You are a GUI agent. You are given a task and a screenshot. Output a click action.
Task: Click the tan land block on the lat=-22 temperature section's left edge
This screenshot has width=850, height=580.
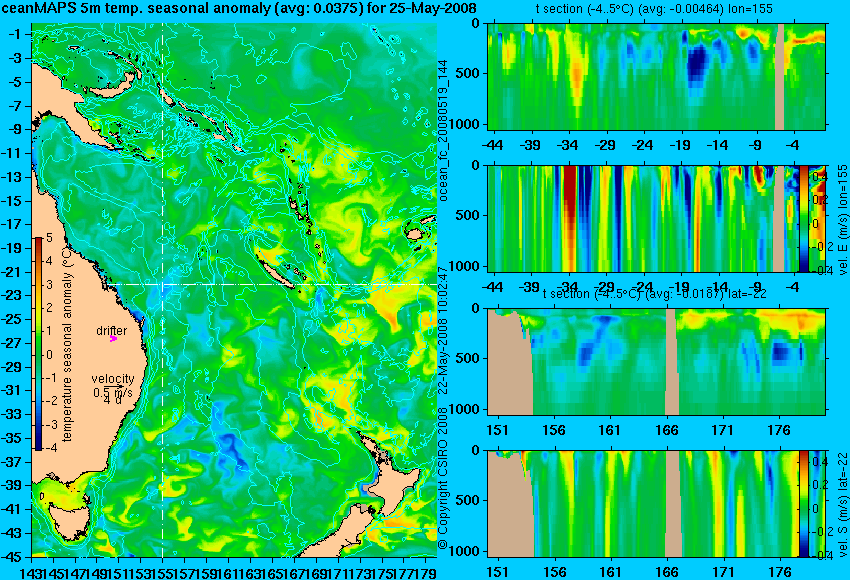tap(510, 363)
